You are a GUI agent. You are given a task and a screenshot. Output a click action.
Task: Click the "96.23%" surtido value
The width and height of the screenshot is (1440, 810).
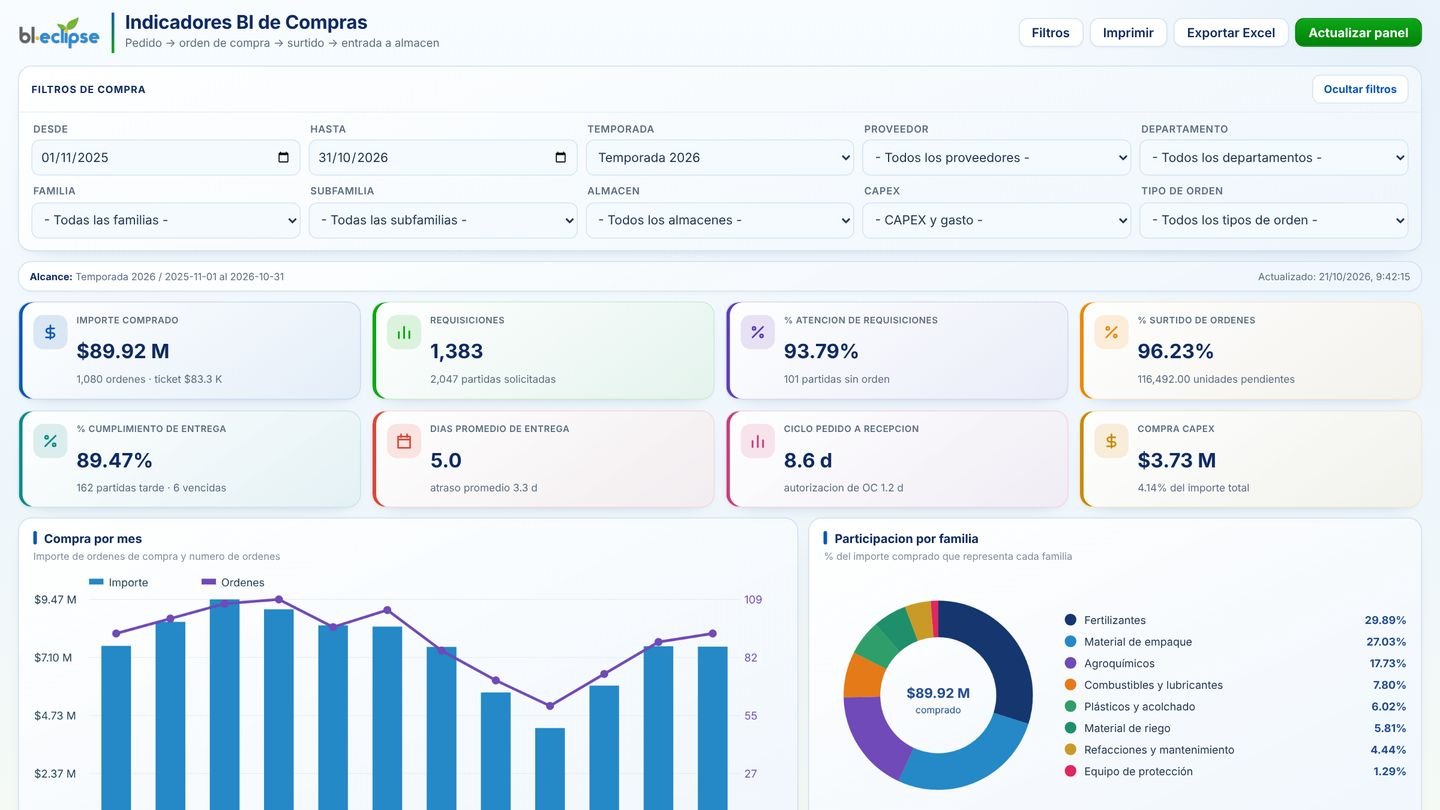point(1176,351)
